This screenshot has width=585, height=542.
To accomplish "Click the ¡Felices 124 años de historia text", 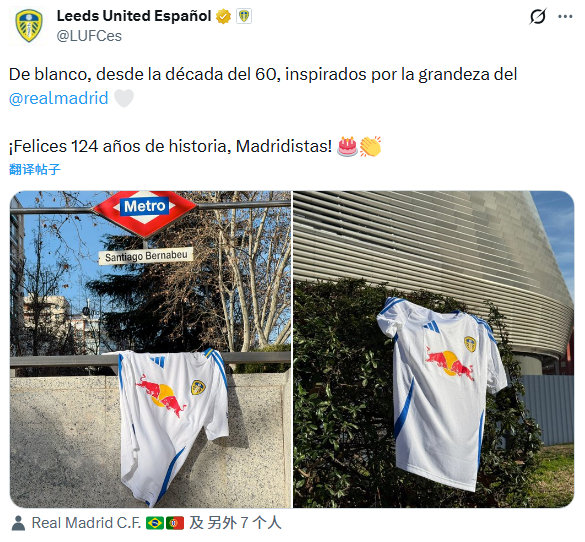I will 118,146.
